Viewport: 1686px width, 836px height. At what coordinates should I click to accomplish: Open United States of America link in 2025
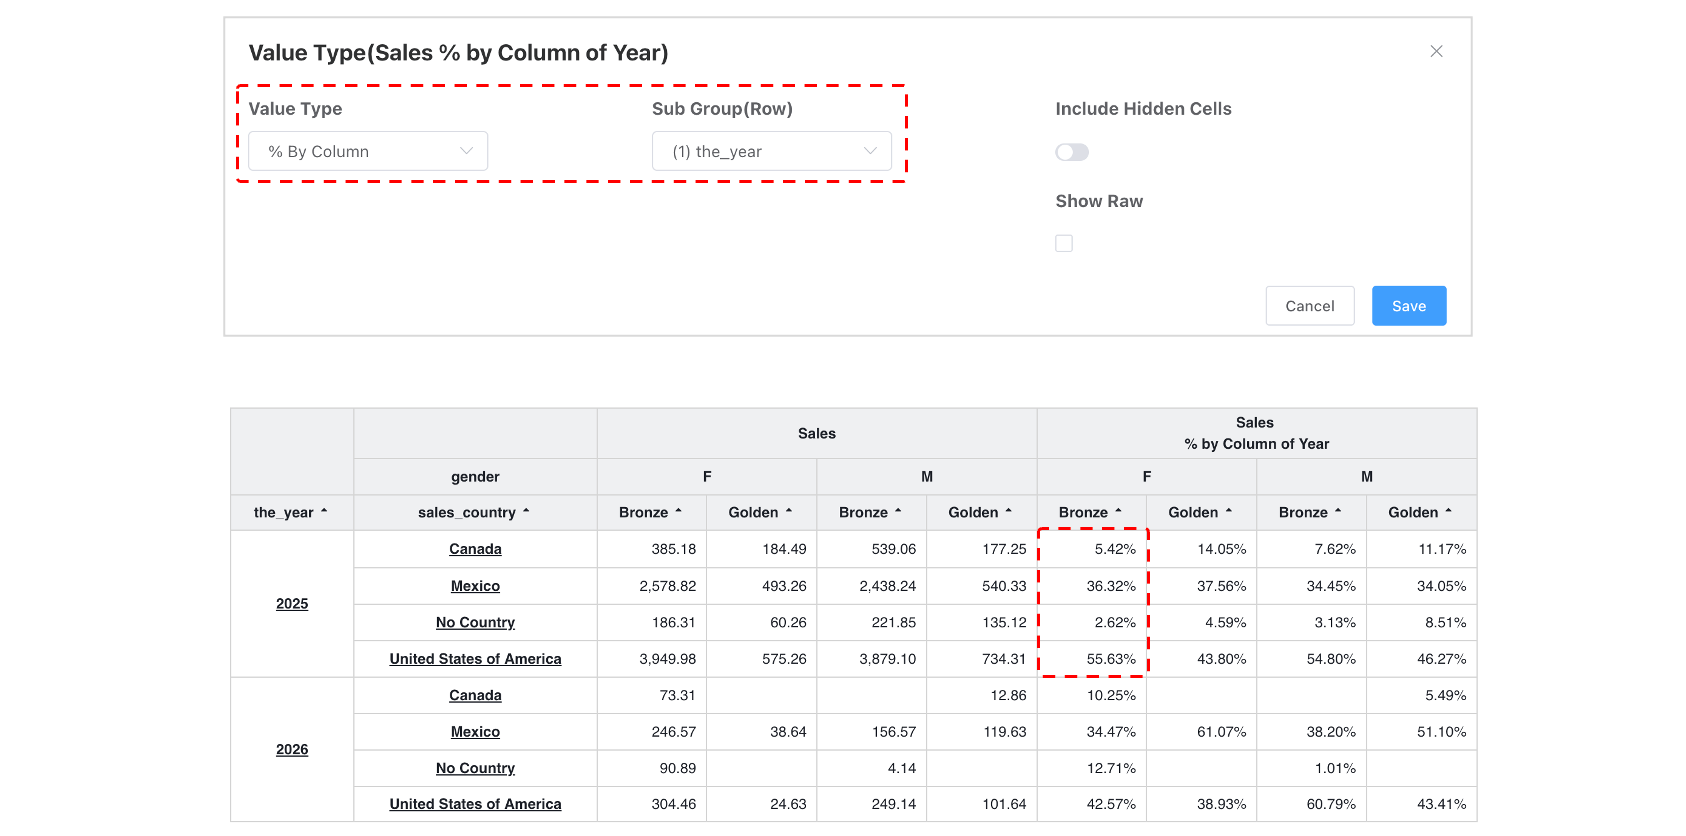[475, 659]
